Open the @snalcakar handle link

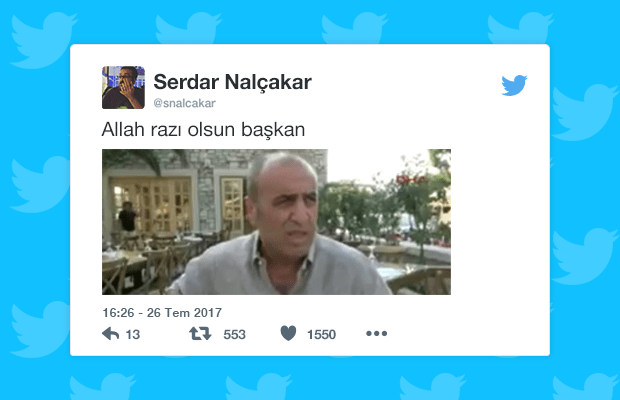point(184,103)
